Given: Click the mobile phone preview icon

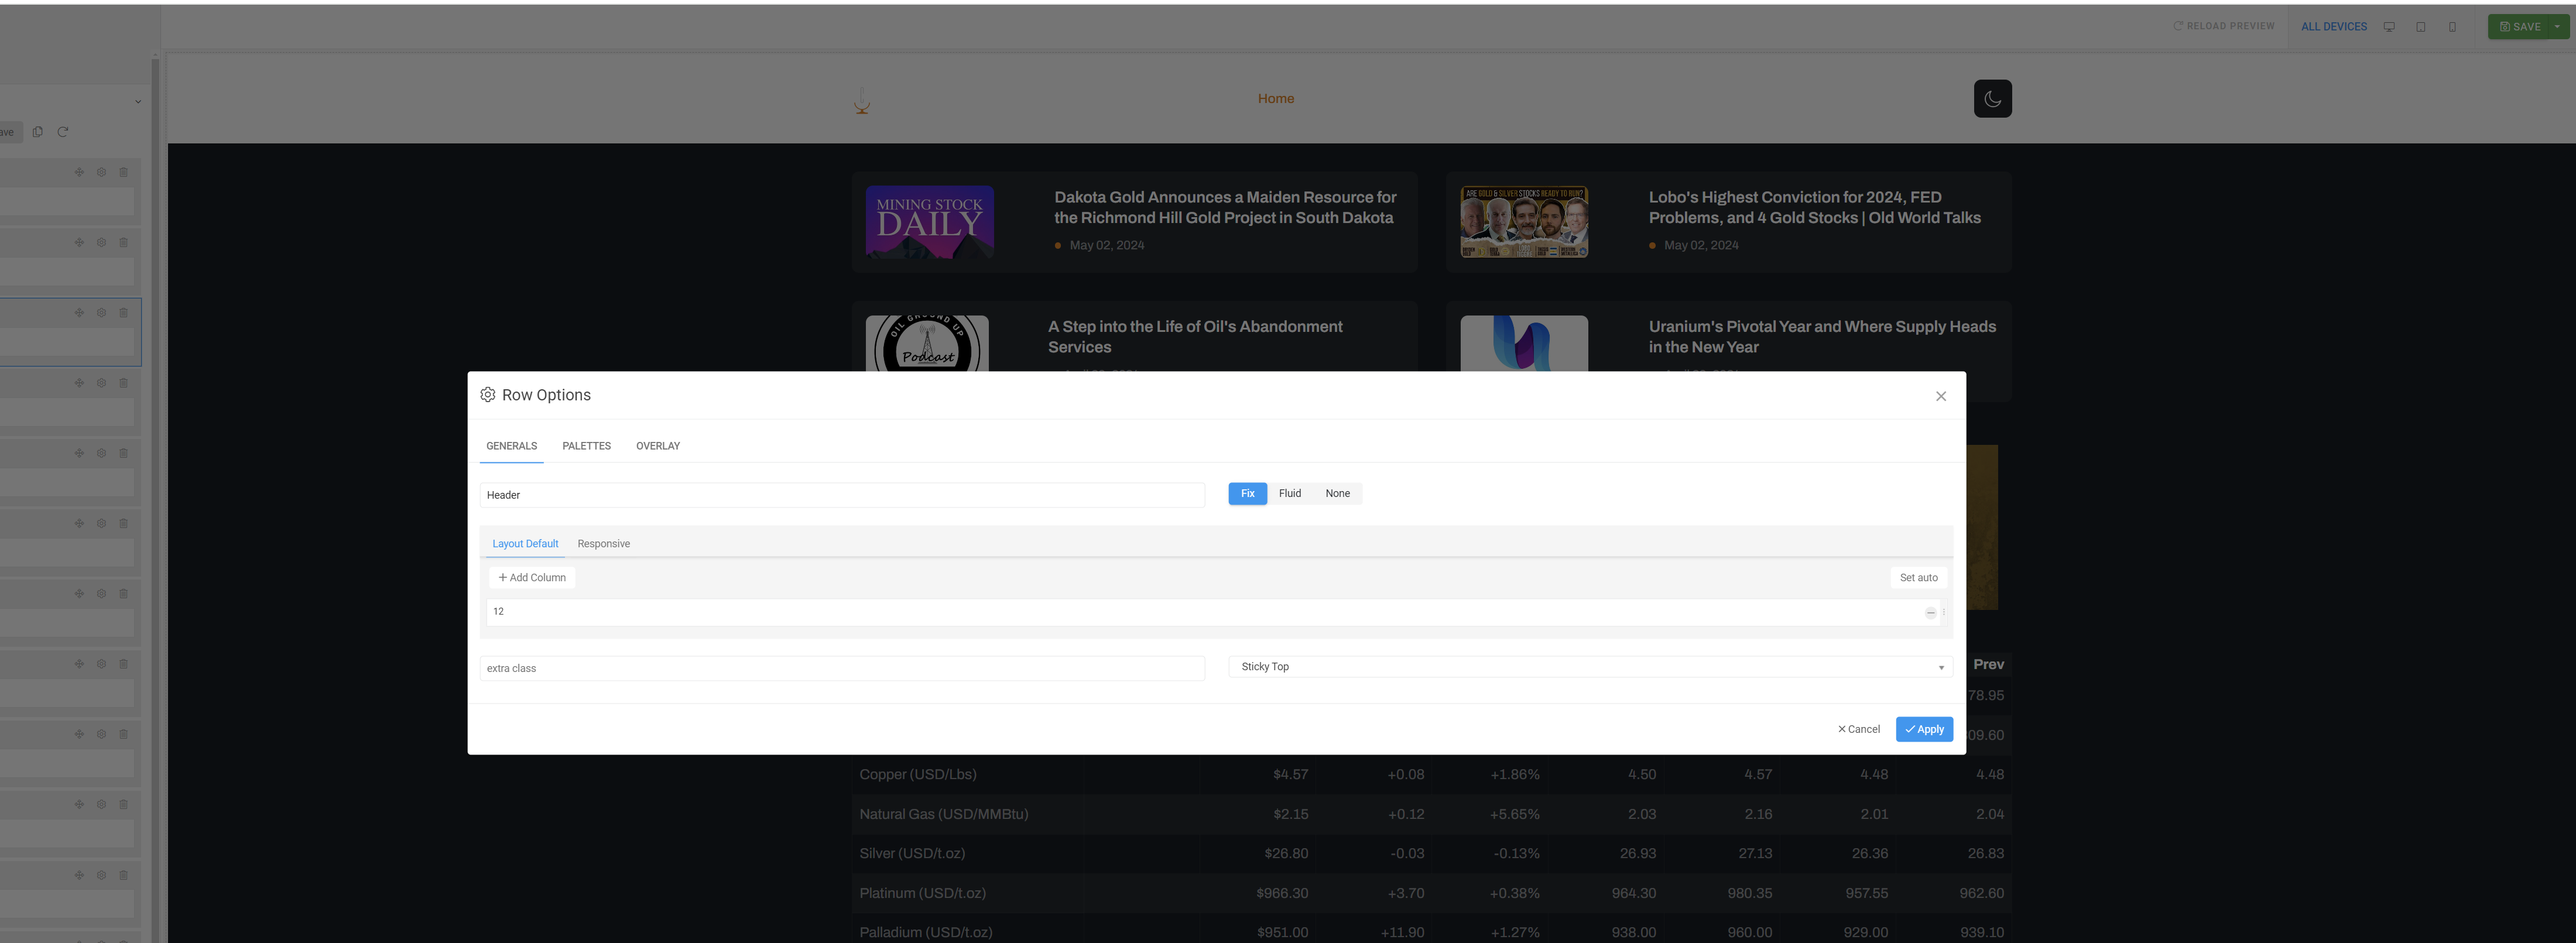Looking at the screenshot, I should [2452, 27].
